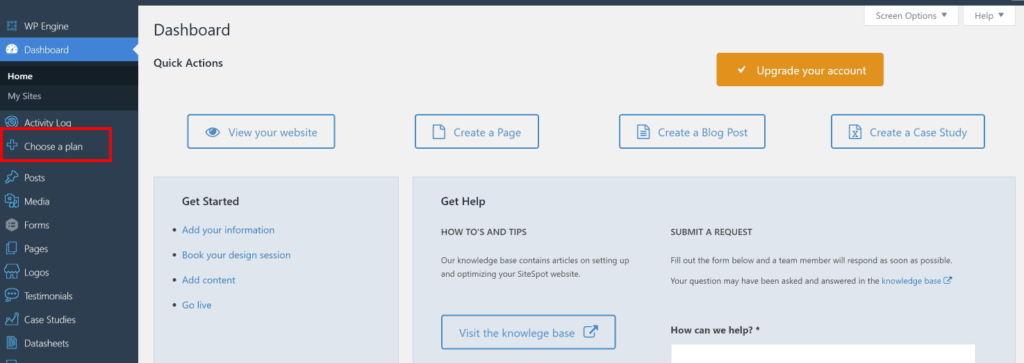The height and width of the screenshot is (363, 1024).
Task: Click Create a Page button
Action: [x=477, y=132]
